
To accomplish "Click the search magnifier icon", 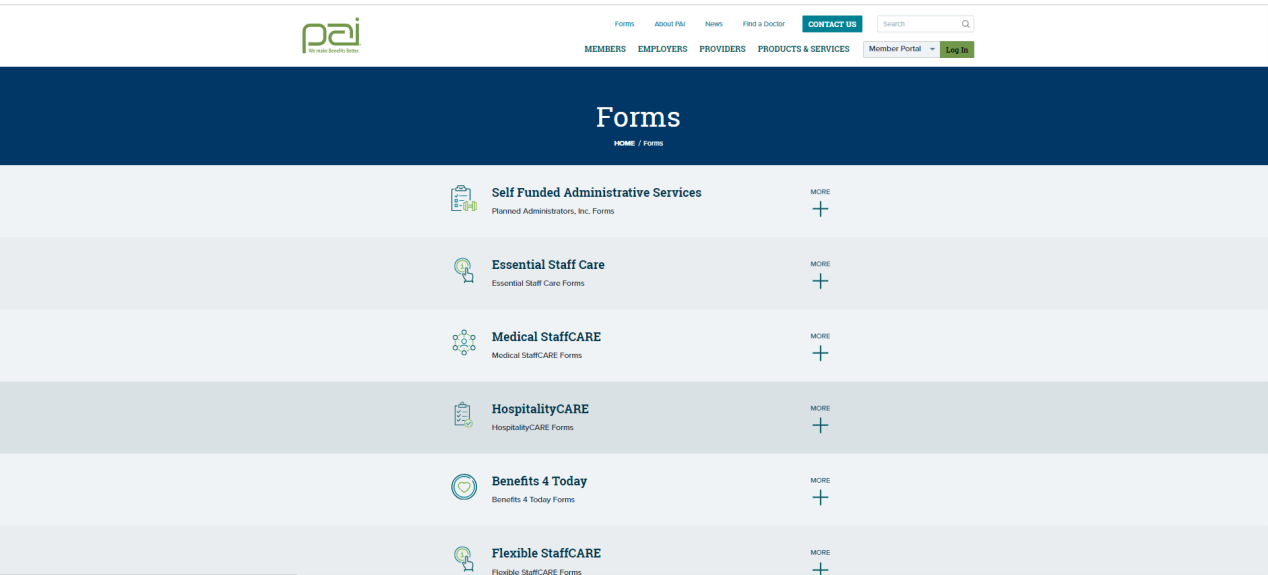I will [965, 24].
